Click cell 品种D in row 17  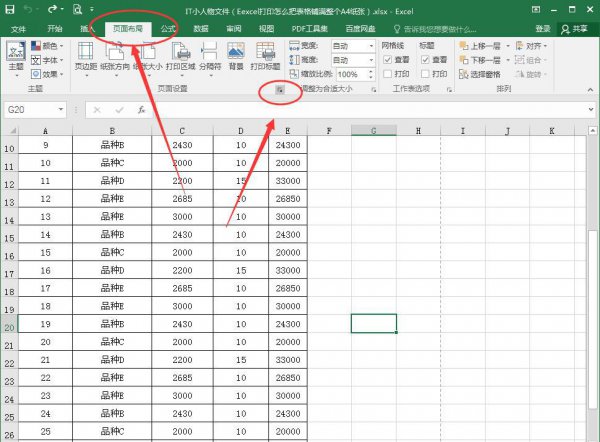tap(112, 271)
